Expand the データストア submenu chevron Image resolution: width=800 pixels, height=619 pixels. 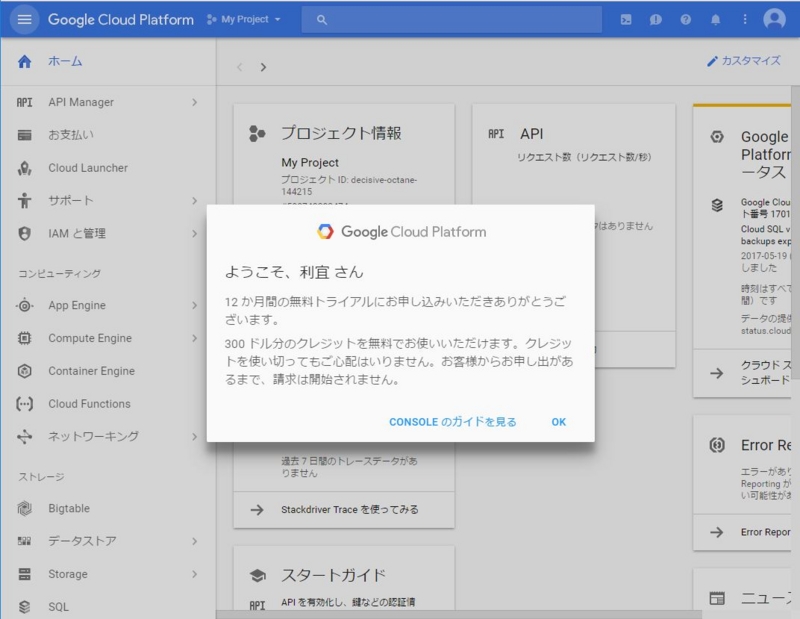coord(194,541)
